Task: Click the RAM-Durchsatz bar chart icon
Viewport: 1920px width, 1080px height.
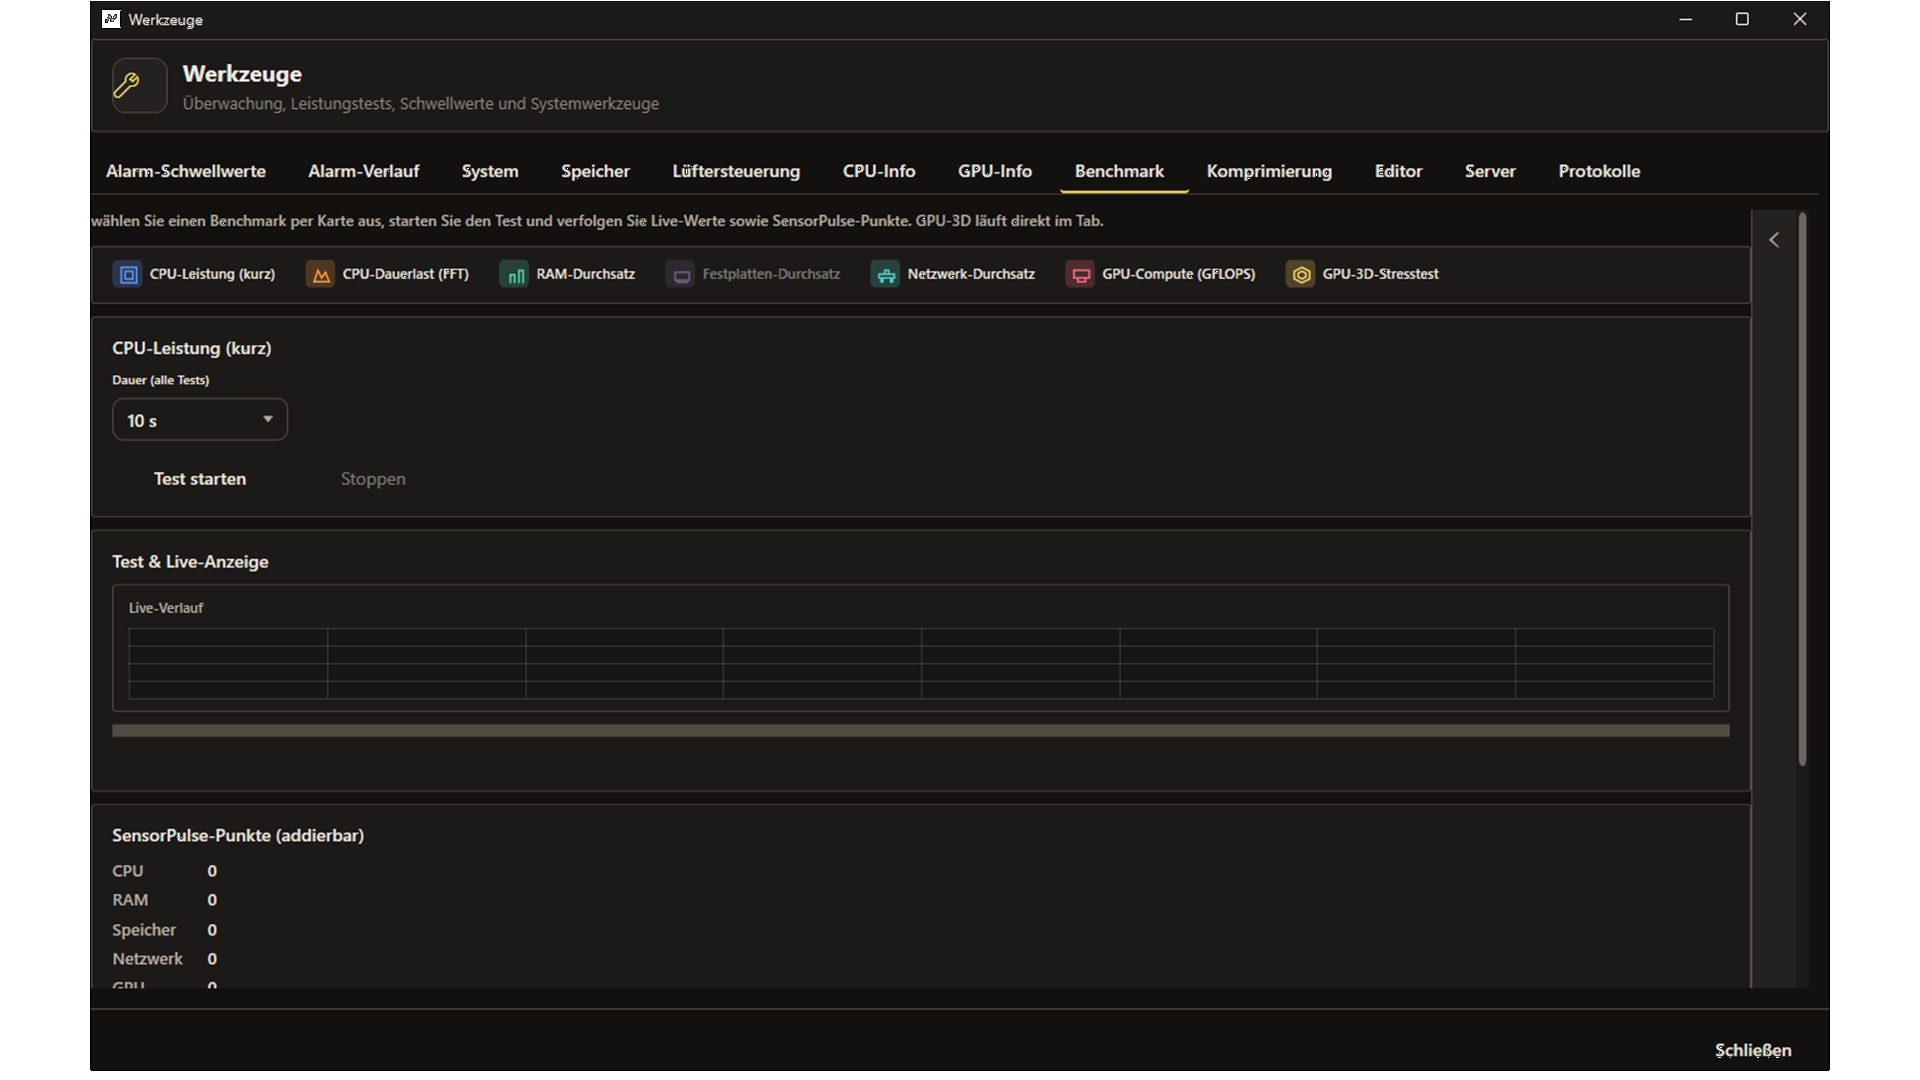Action: click(514, 274)
